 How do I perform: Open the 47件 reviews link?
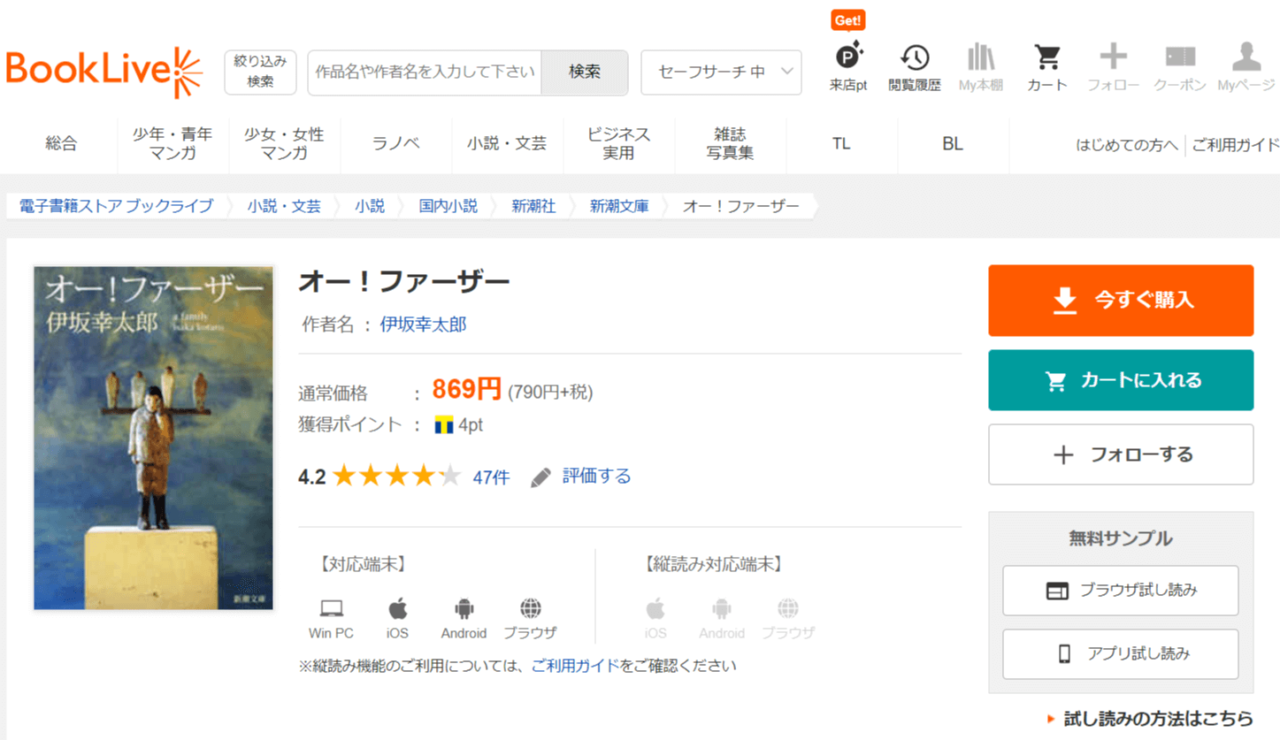click(491, 477)
